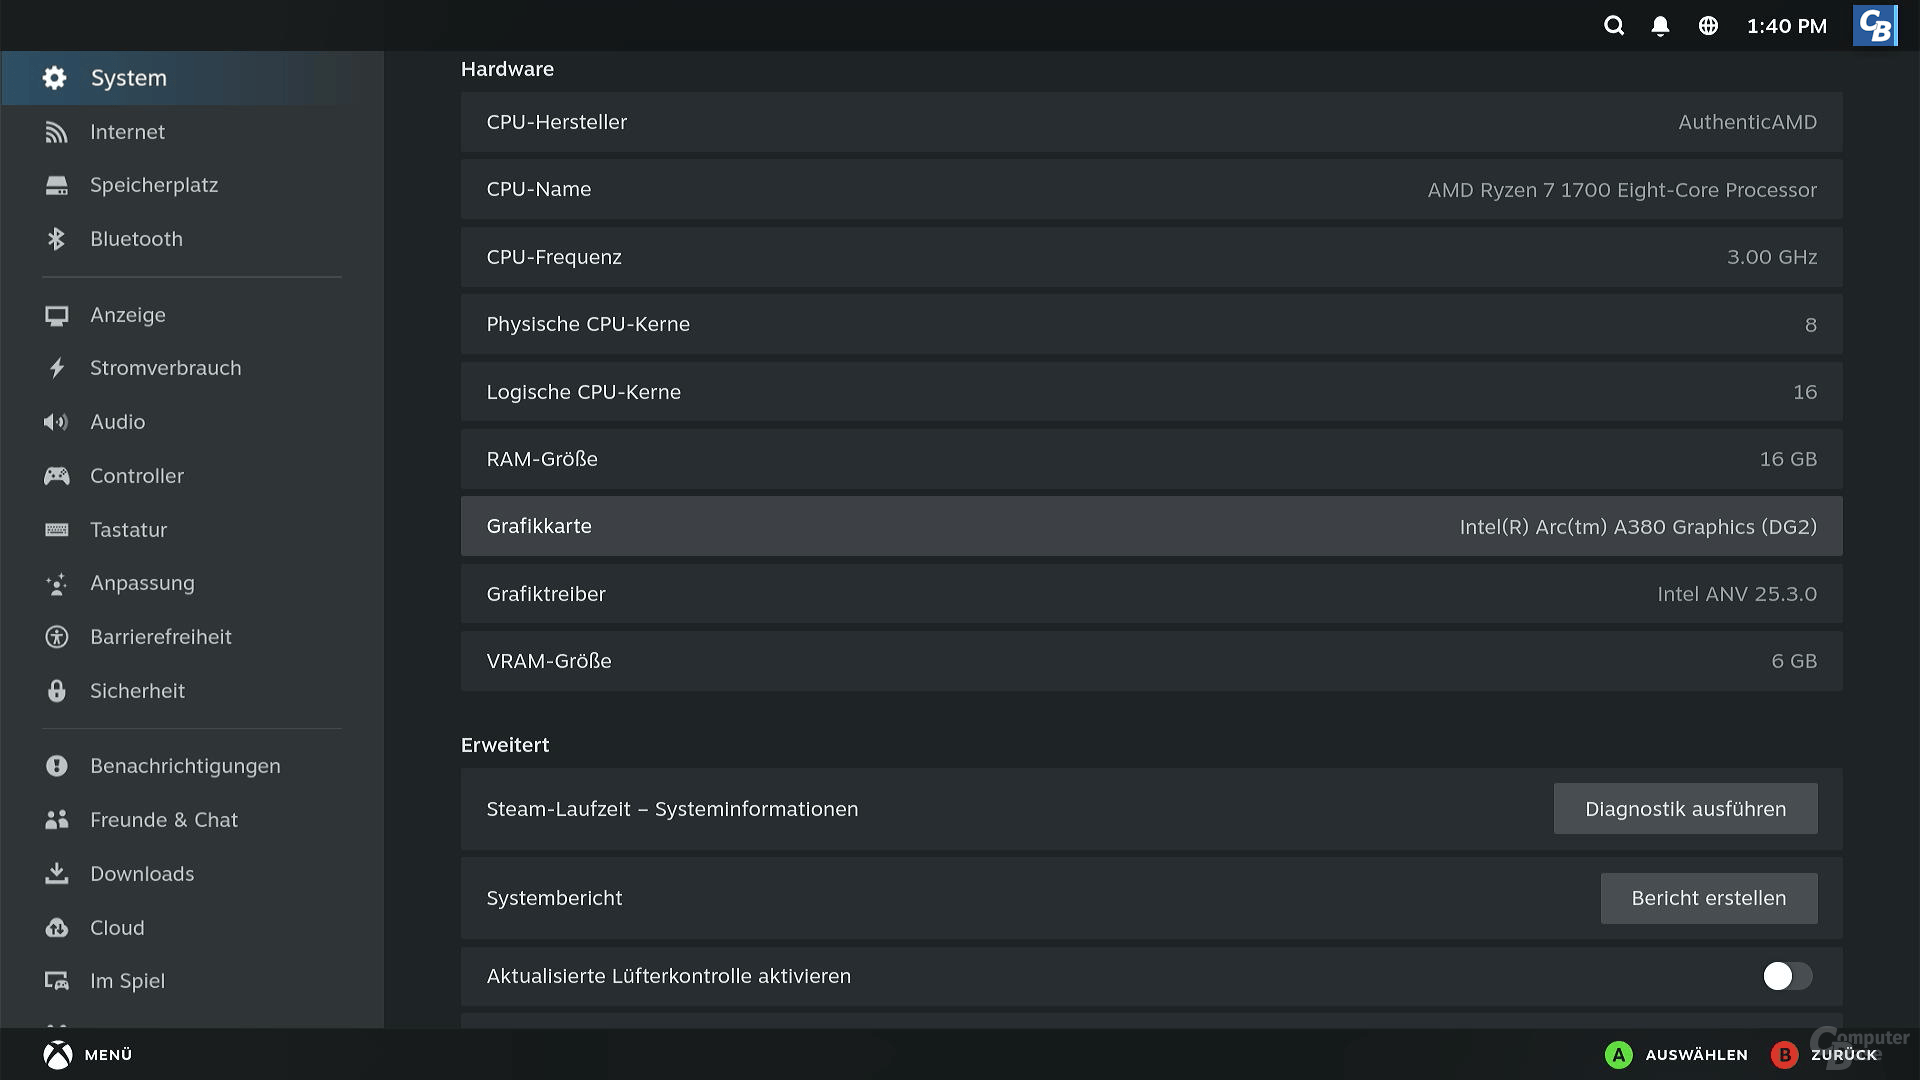Open Freunde & Chat settings category
The image size is (1920, 1080).
pyautogui.click(x=192, y=820)
